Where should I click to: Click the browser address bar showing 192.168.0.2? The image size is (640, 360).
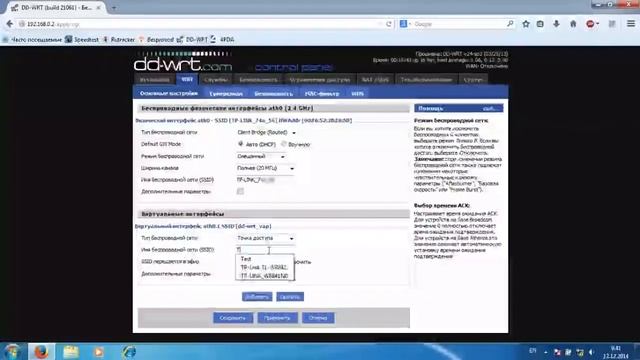[x=200, y=24]
